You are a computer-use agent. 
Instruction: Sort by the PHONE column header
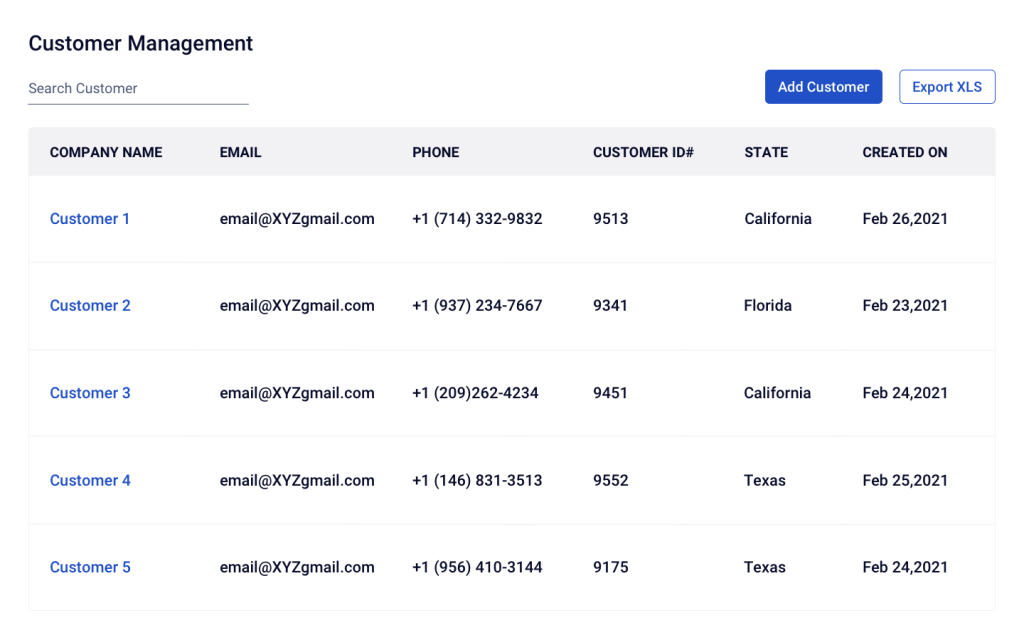click(435, 152)
